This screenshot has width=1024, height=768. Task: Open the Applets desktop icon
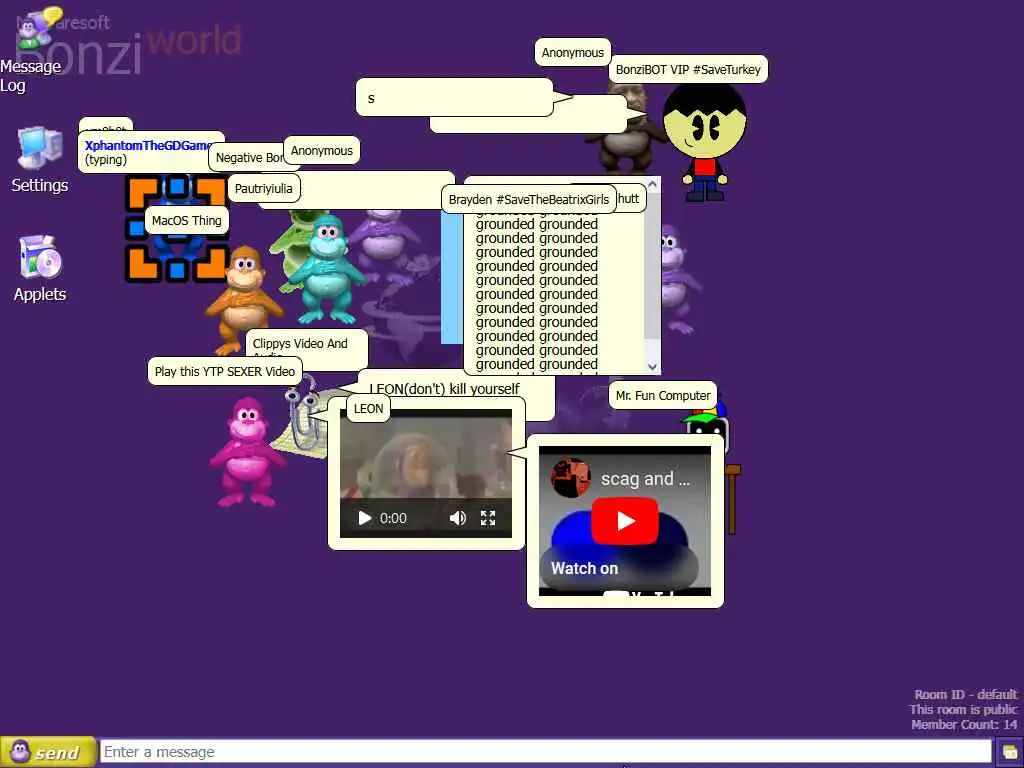click(x=40, y=269)
